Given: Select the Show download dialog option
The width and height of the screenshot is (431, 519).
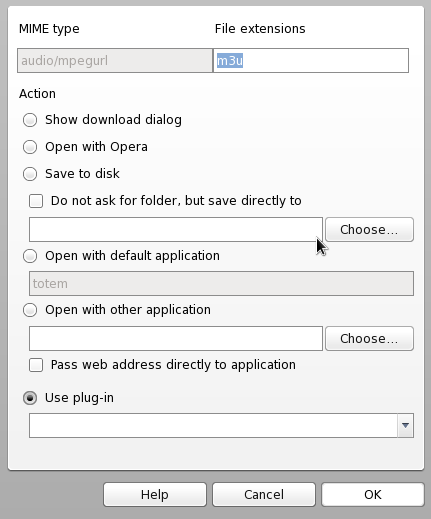Looking at the screenshot, I should pos(30,120).
